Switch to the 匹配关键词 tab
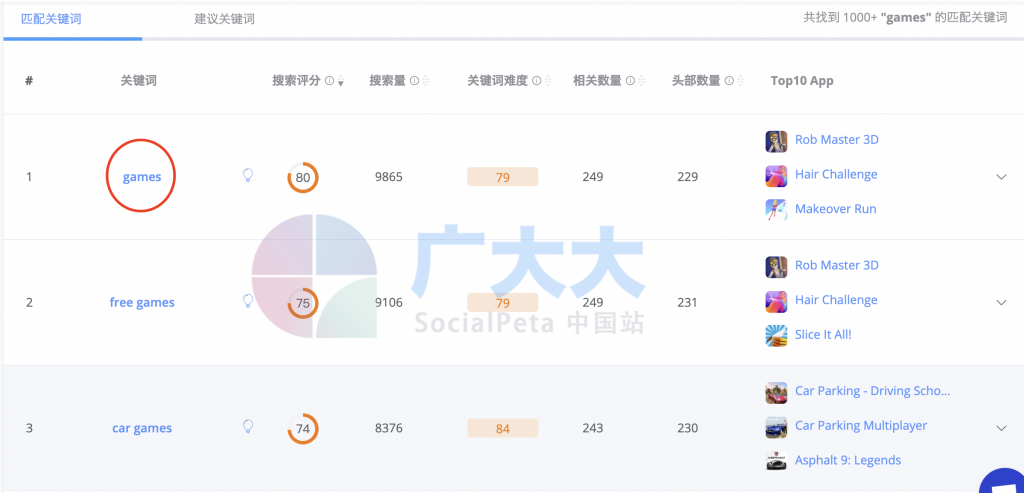This screenshot has height=493, width=1024. coord(51,19)
